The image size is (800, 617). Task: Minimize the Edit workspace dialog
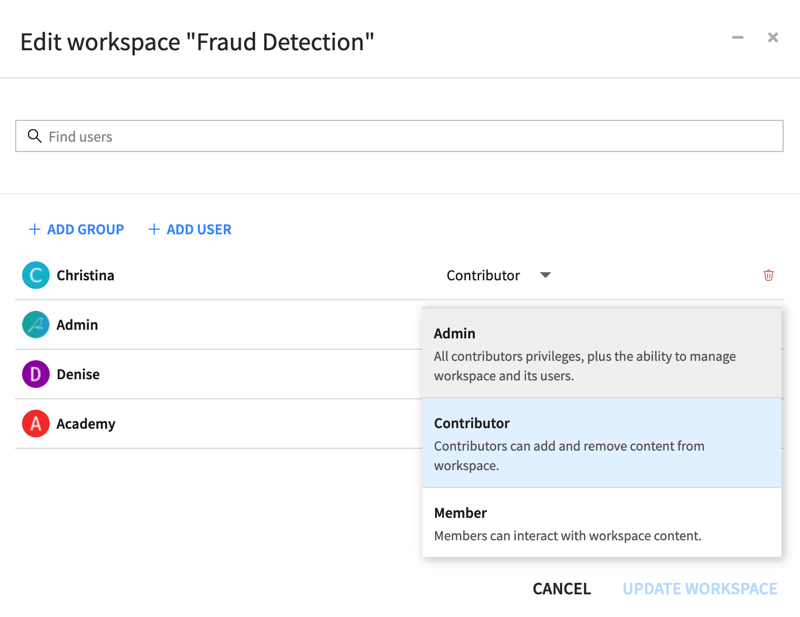(738, 38)
